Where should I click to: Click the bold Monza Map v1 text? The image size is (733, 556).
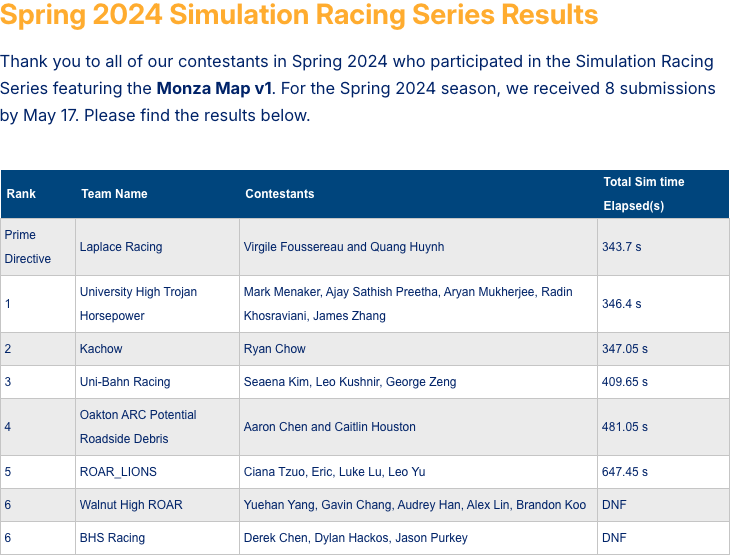pos(214,88)
